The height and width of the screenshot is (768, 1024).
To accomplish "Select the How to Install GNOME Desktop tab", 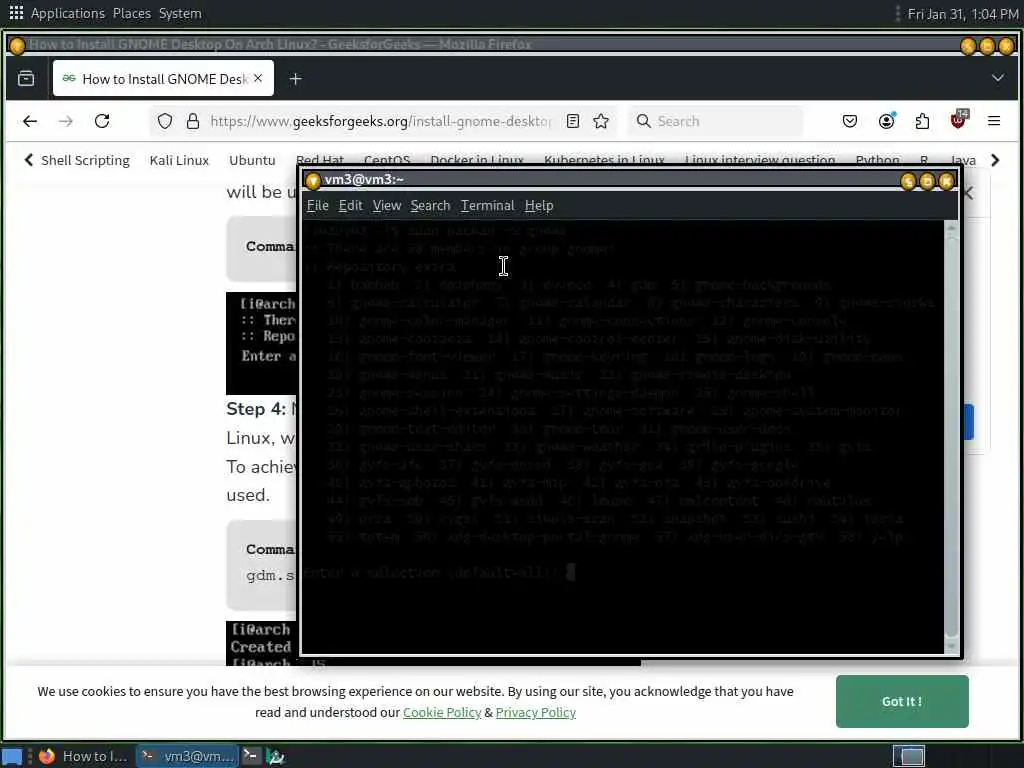I will [163, 78].
